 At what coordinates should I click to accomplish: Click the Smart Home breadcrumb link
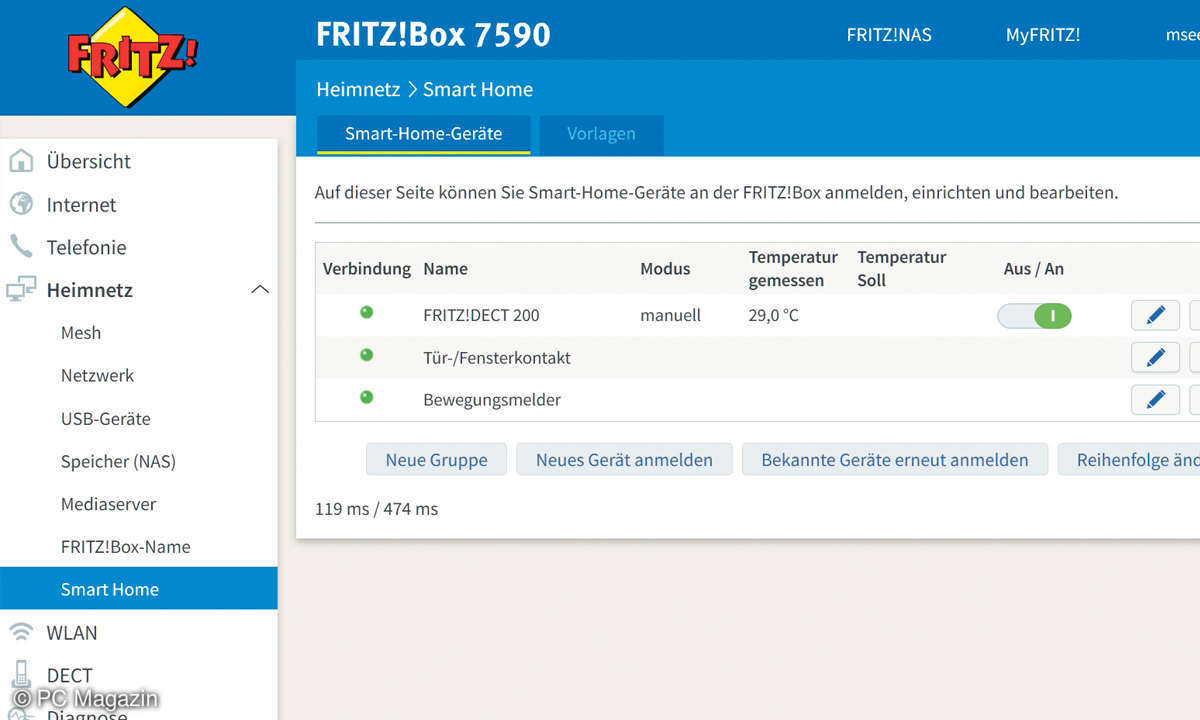coord(478,89)
